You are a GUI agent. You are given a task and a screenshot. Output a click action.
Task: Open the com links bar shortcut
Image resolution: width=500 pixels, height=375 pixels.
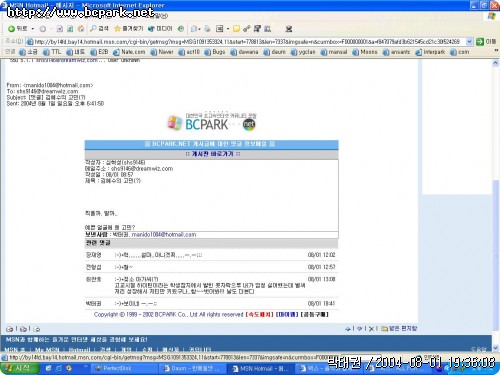click(460, 52)
